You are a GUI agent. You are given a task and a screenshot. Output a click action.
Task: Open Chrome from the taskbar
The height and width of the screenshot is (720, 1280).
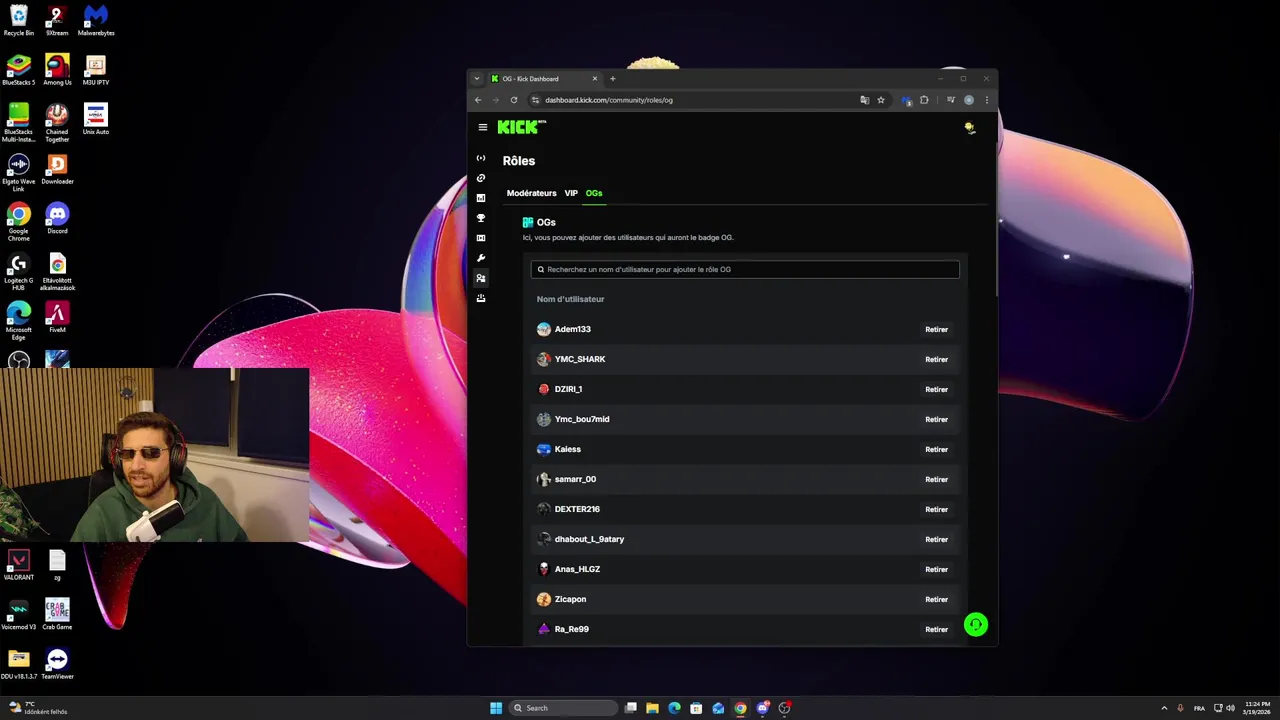740,708
